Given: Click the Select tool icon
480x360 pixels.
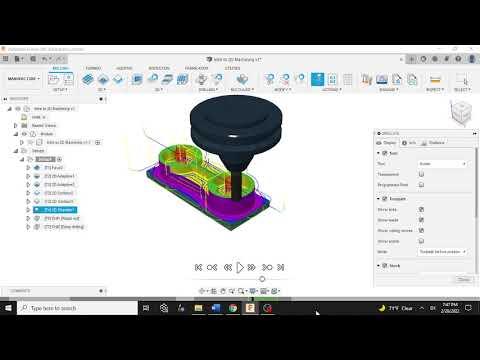Looking at the screenshot, I should click(462, 79).
